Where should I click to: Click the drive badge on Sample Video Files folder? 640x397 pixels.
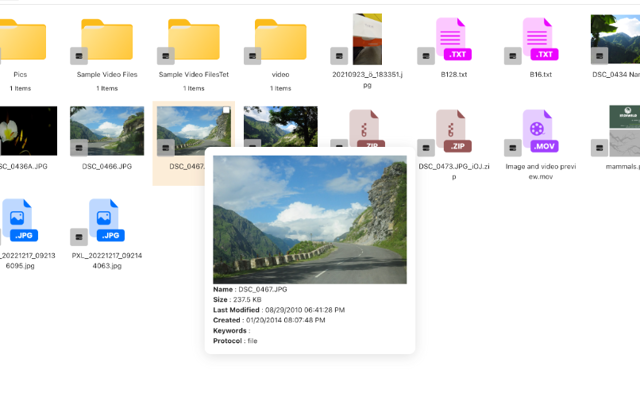point(79,56)
